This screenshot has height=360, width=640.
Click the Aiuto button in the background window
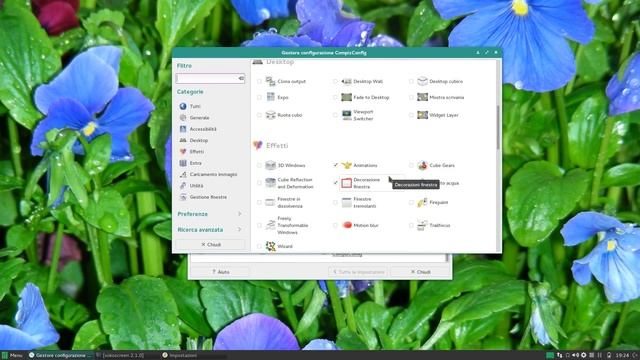point(220,272)
